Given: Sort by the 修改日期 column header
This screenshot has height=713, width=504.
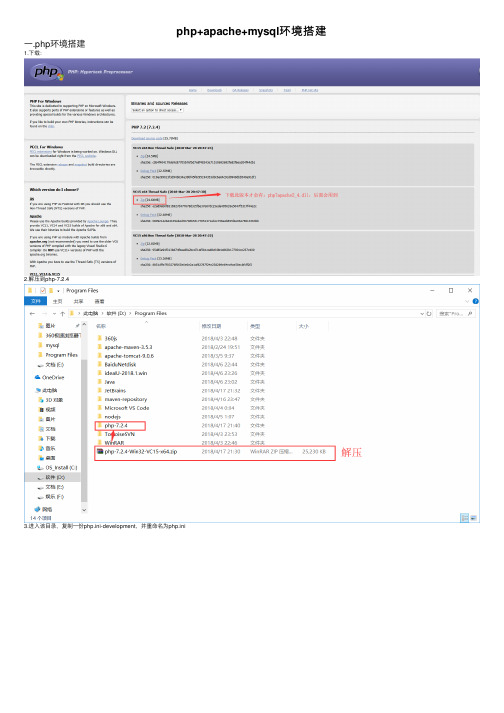Looking at the screenshot, I should click(x=211, y=326).
